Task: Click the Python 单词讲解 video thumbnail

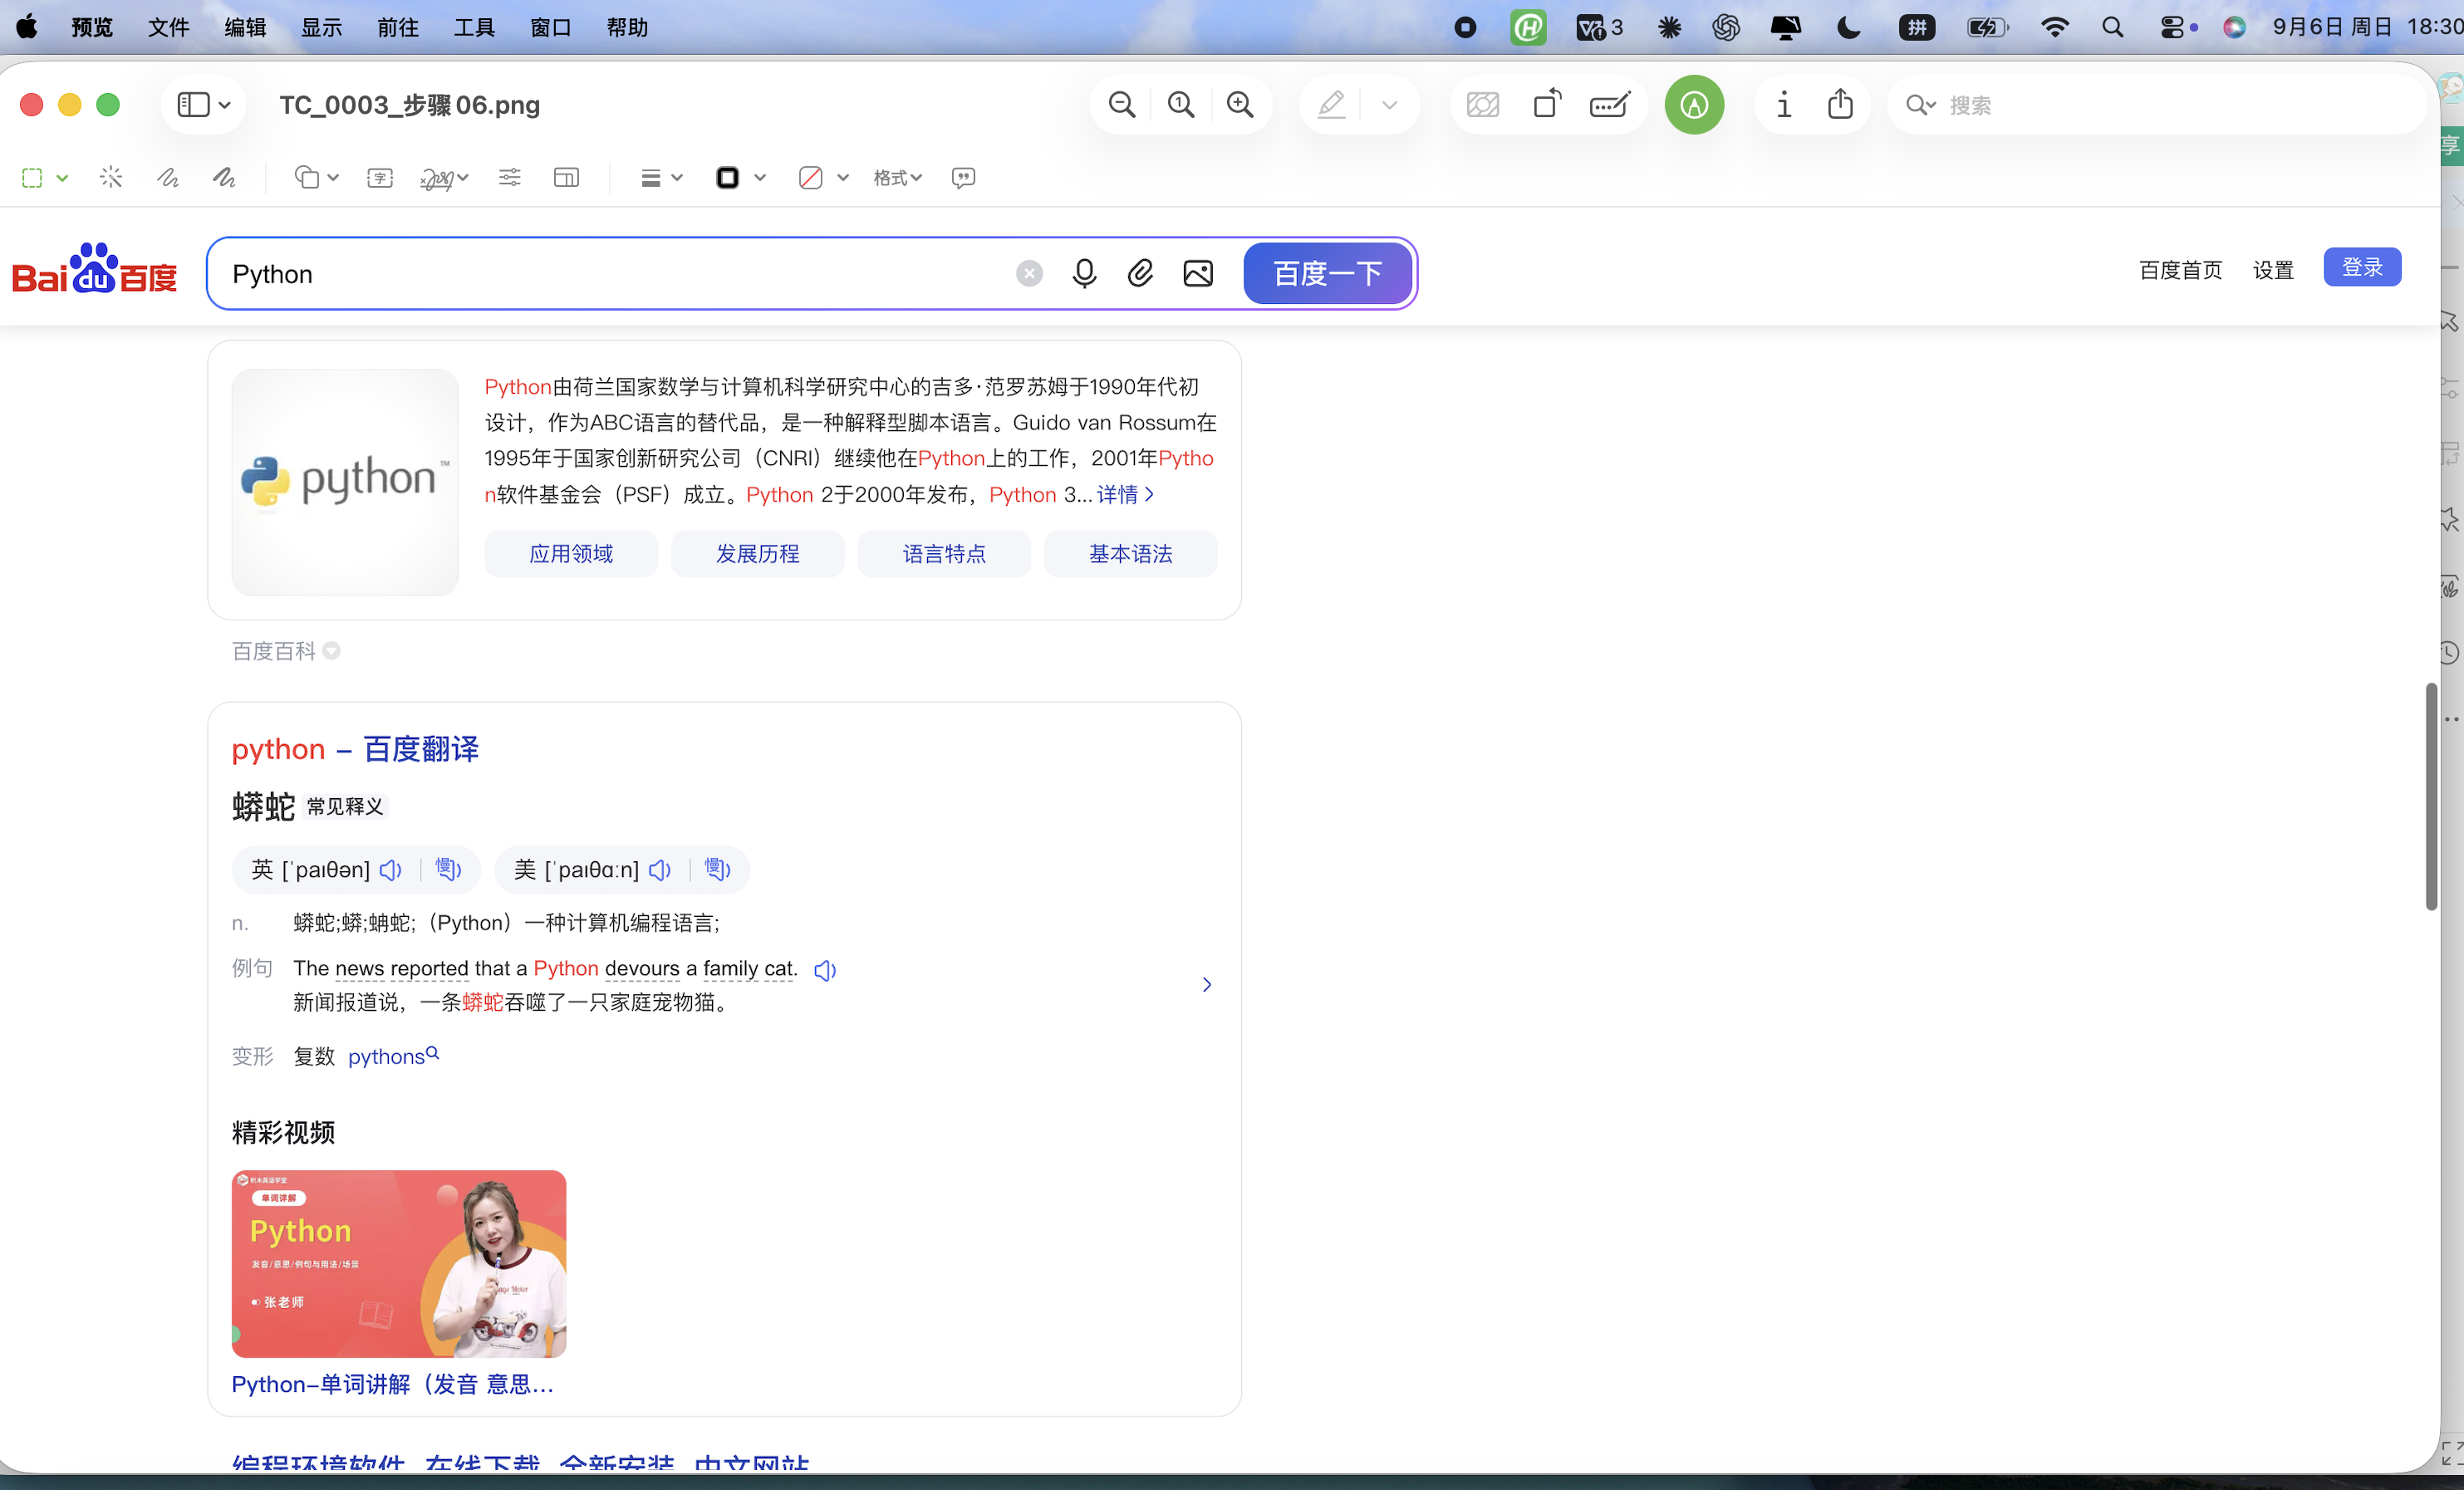Action: tap(398, 1263)
